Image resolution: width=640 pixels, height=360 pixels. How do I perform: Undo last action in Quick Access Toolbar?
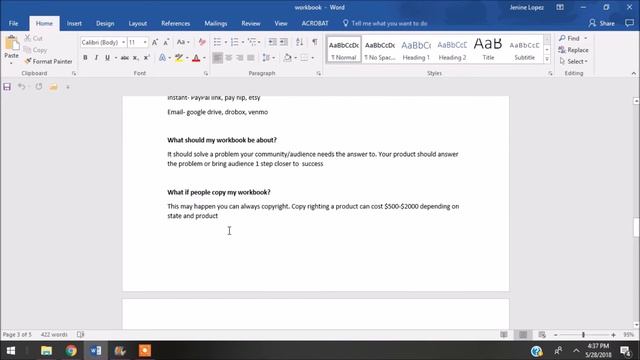[x=21, y=87]
